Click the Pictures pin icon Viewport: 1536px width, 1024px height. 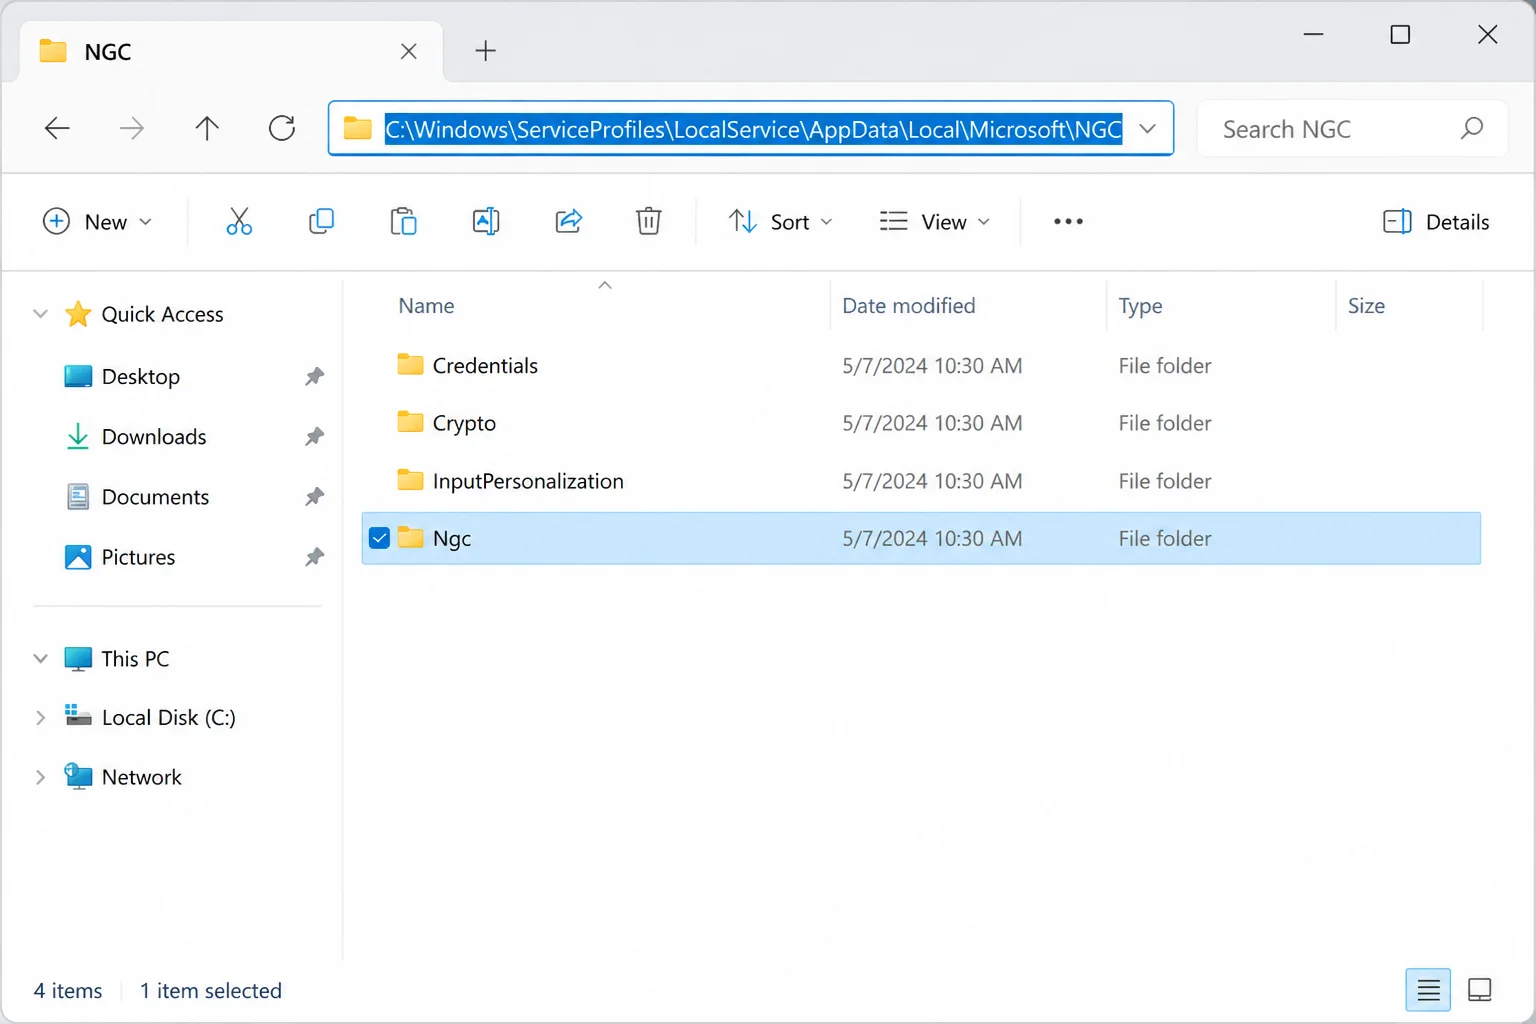click(x=314, y=556)
